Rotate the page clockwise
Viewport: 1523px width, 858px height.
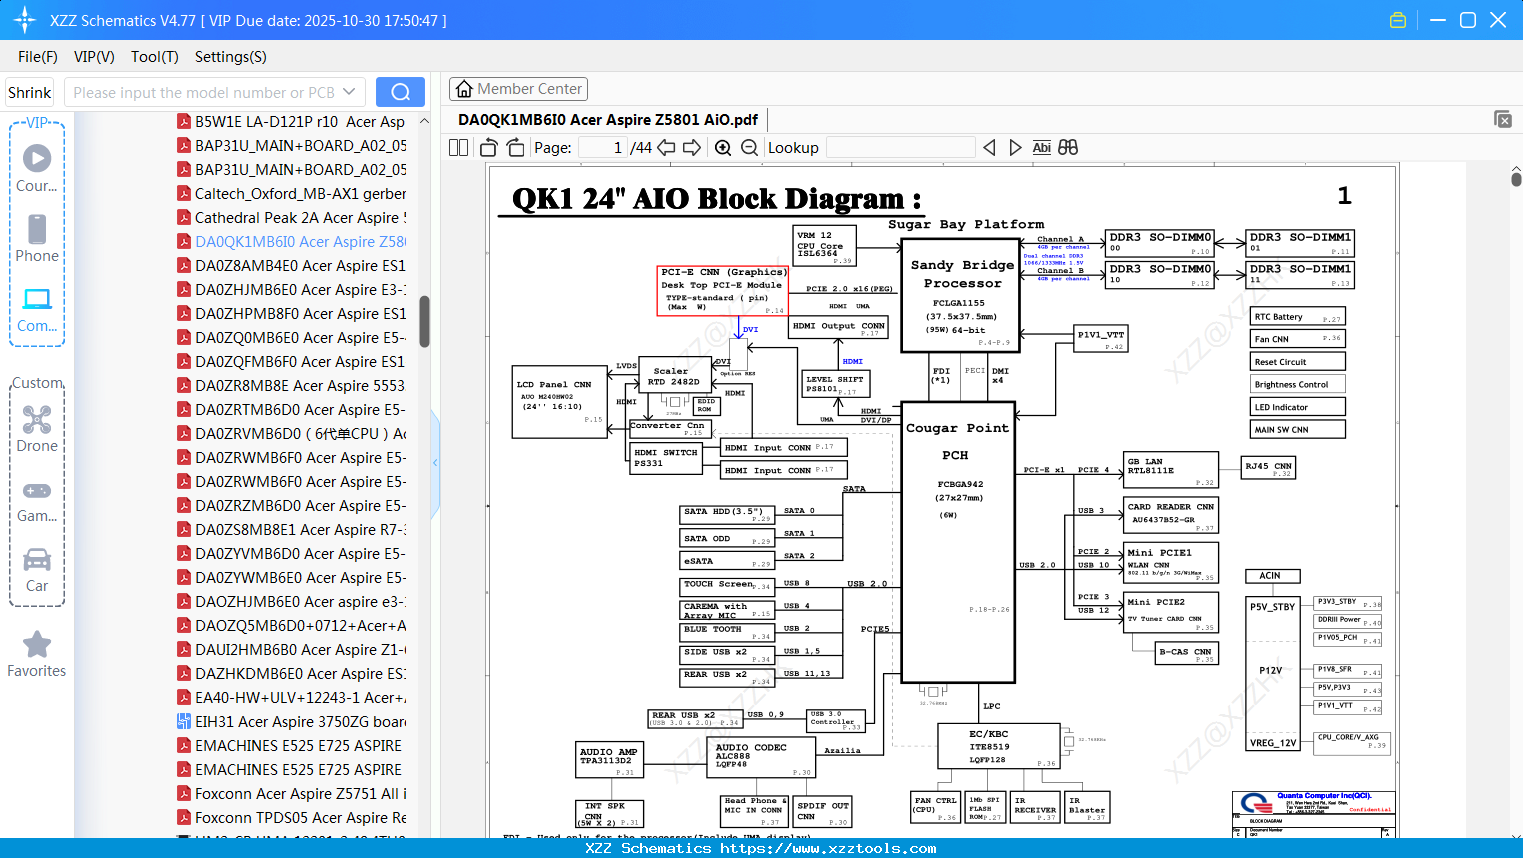(x=515, y=148)
